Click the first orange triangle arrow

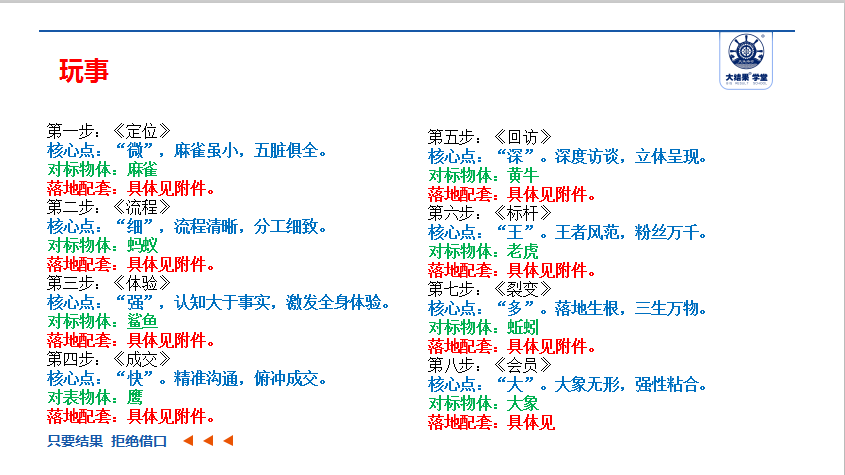188,440
